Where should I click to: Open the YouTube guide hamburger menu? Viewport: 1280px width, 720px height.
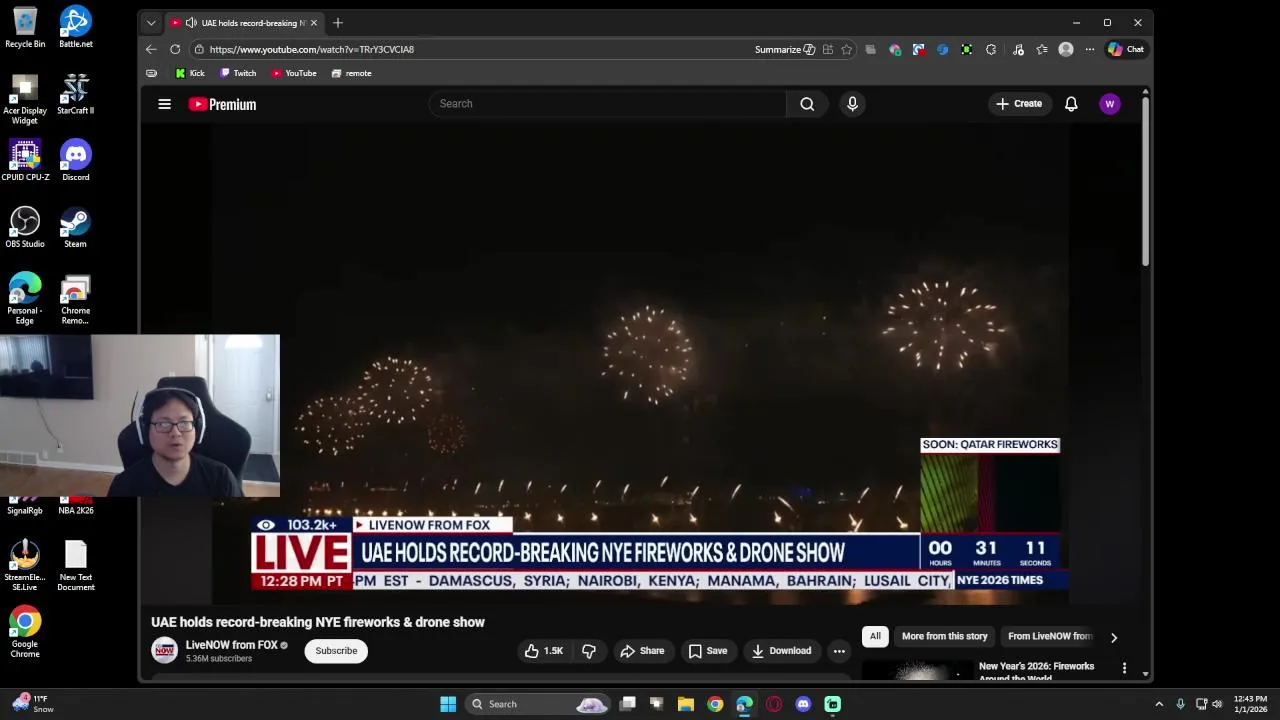[x=164, y=104]
